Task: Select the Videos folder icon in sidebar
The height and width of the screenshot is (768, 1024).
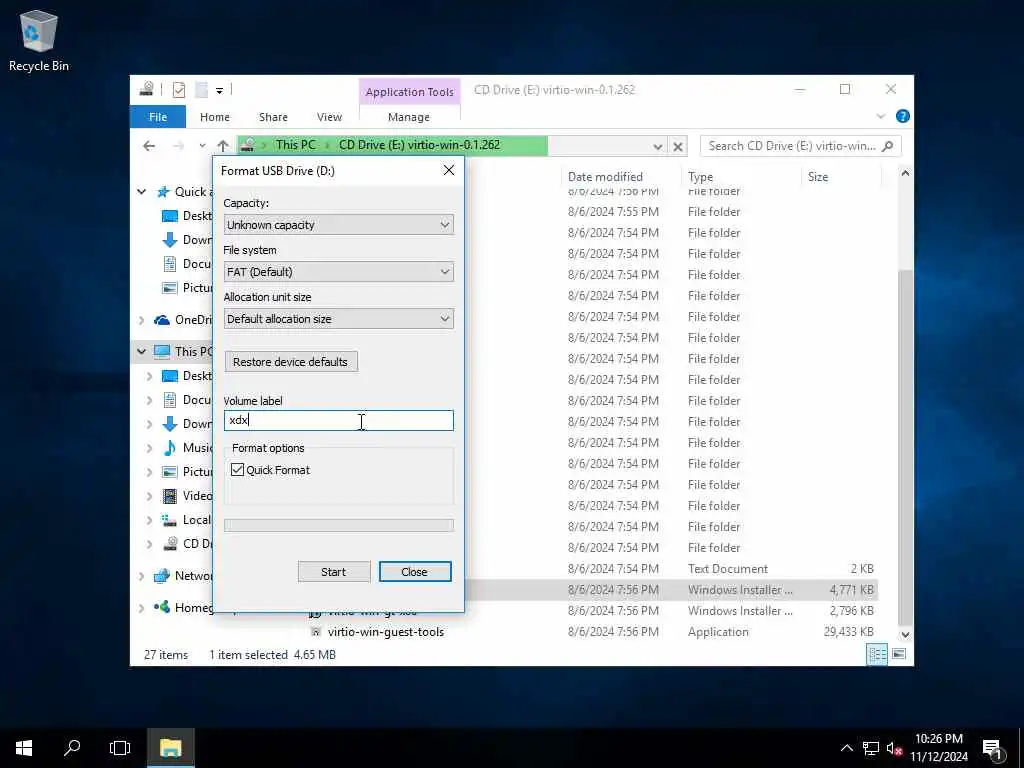Action: pyautogui.click(x=170, y=496)
